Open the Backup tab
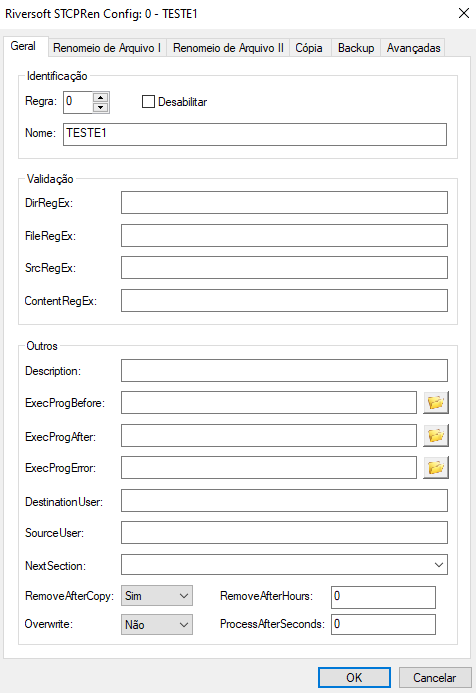476x693 pixels. tap(356, 48)
